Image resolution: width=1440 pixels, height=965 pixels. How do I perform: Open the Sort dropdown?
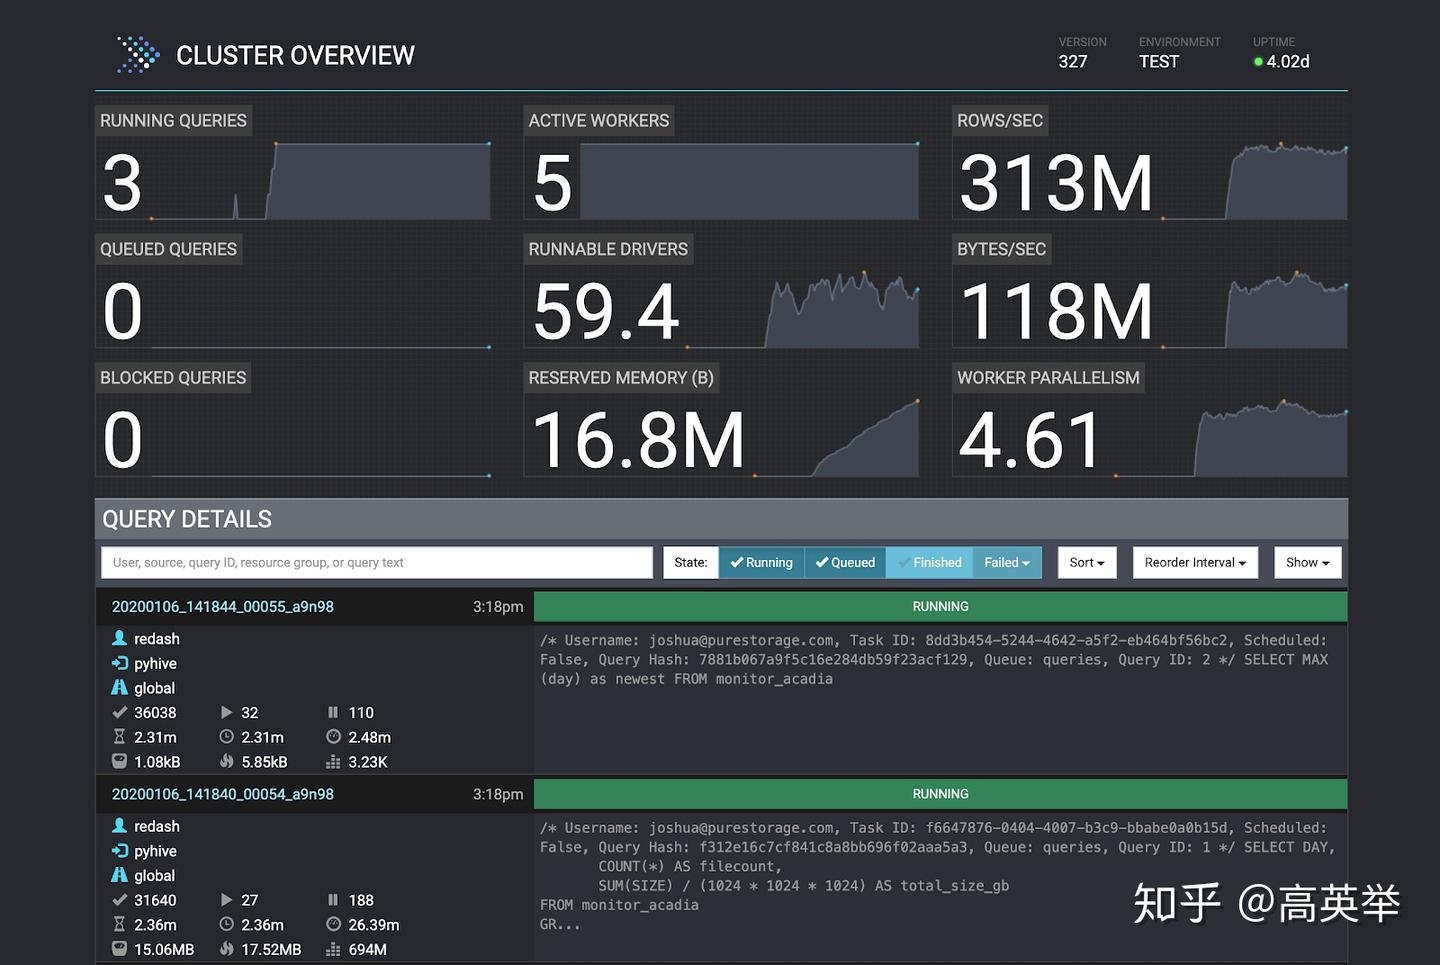tap(1086, 562)
